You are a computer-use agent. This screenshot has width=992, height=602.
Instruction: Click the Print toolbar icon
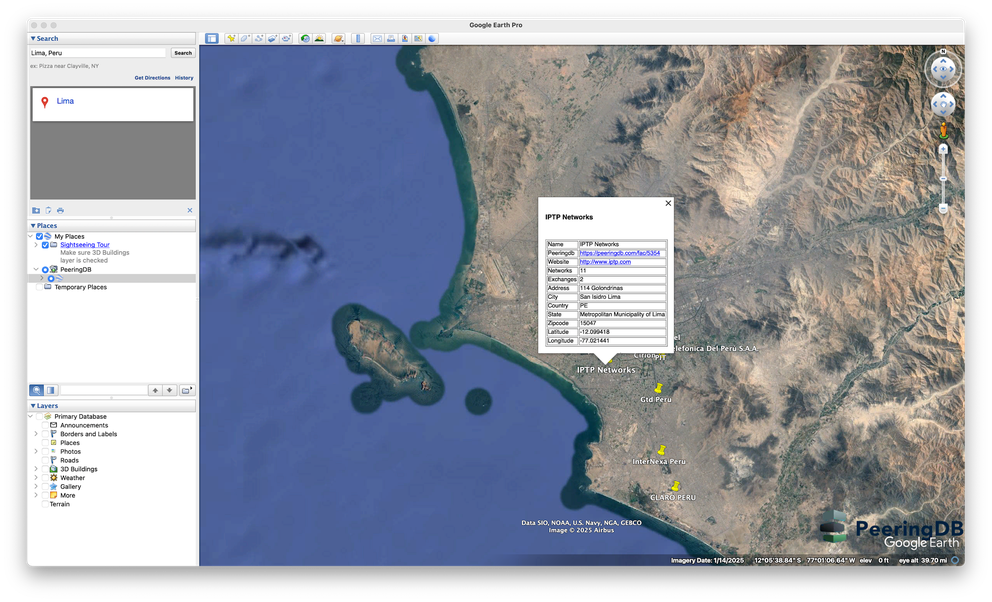pyautogui.click(x=391, y=39)
